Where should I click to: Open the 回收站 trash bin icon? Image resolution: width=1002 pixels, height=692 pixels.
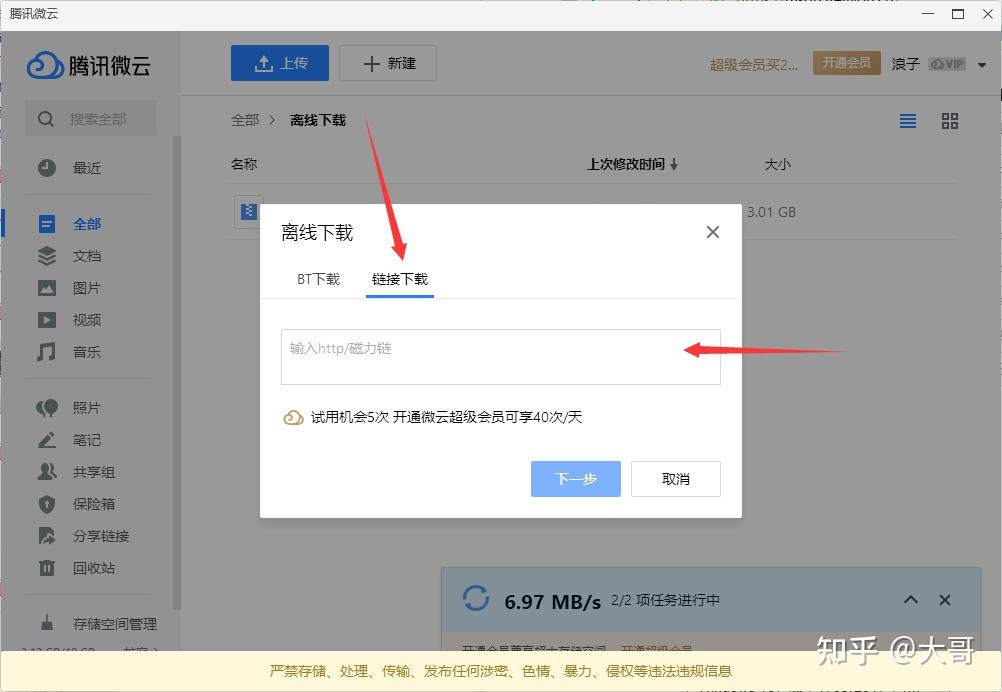pyautogui.click(x=47, y=567)
